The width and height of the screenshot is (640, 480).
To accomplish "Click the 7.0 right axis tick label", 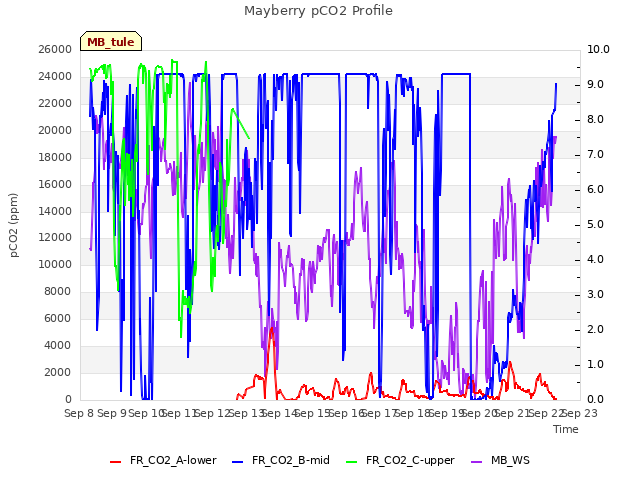I will click(x=595, y=154).
